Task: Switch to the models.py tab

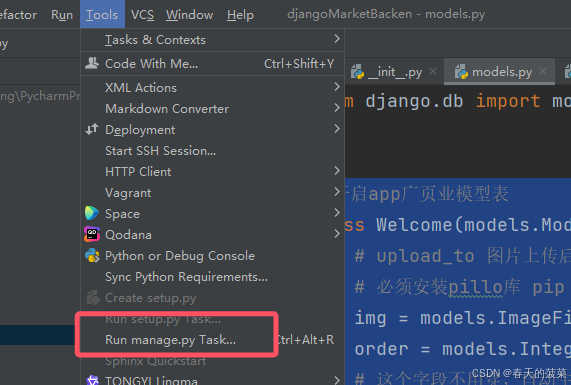Action: click(x=500, y=72)
